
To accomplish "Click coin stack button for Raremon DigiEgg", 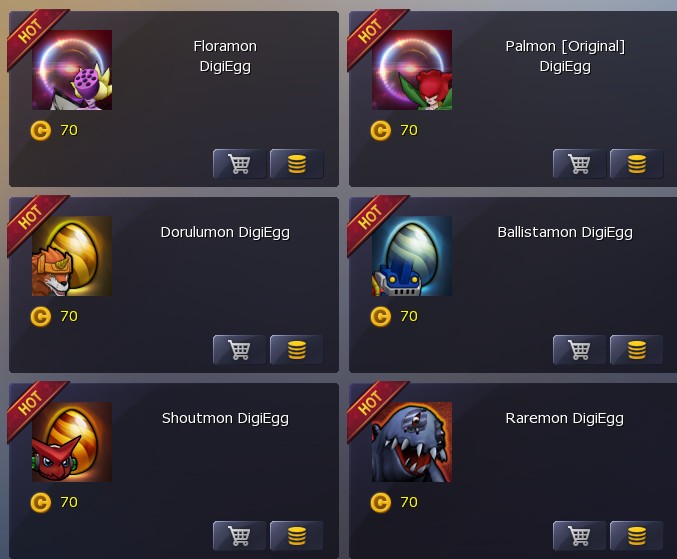I will 636,536.
